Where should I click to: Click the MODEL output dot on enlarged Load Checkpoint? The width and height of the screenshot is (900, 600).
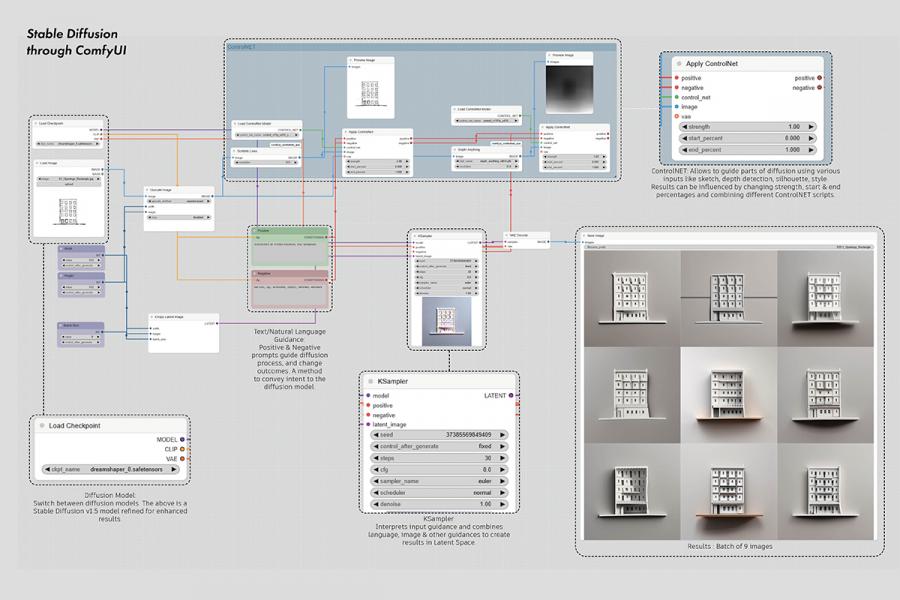click(182, 439)
